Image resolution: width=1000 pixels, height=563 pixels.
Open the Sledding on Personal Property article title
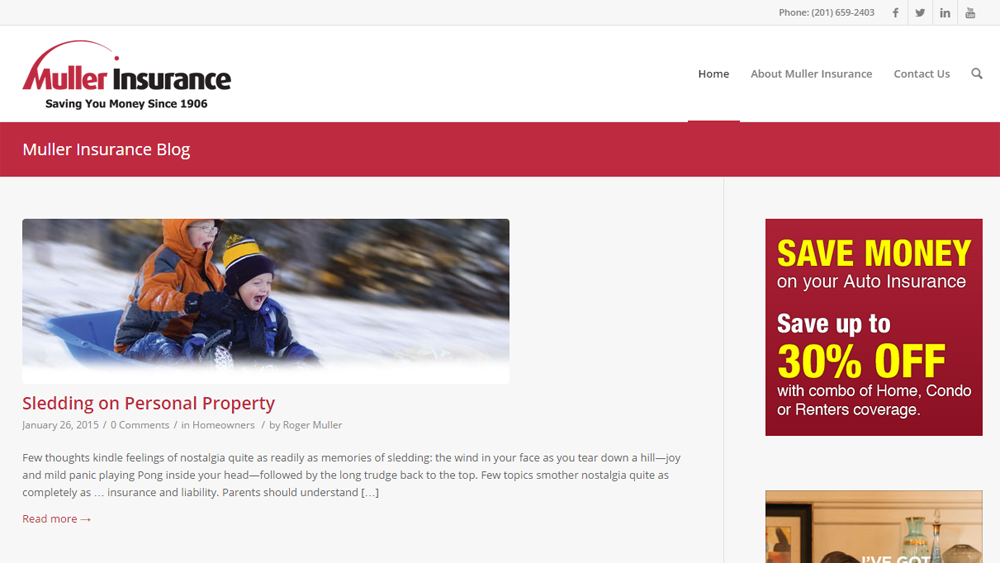[x=149, y=403]
